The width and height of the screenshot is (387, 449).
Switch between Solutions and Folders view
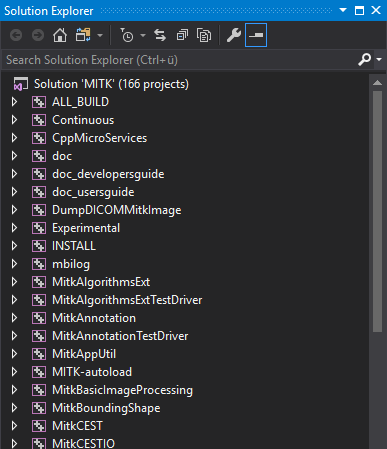(83, 35)
